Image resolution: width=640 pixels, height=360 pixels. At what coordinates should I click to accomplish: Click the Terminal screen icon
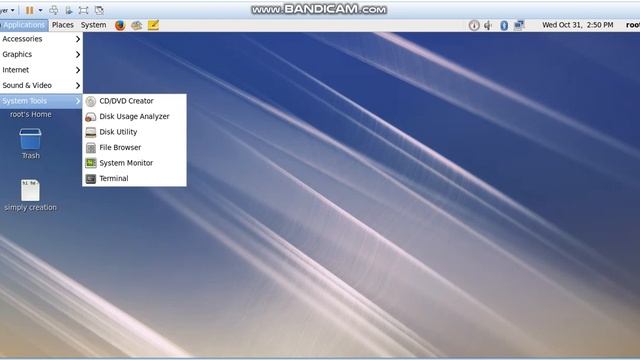(x=91, y=179)
